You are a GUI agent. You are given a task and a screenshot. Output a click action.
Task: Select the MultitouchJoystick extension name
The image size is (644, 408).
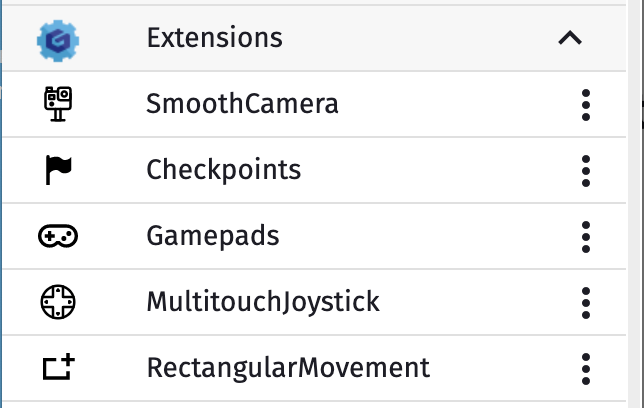[x=263, y=301]
